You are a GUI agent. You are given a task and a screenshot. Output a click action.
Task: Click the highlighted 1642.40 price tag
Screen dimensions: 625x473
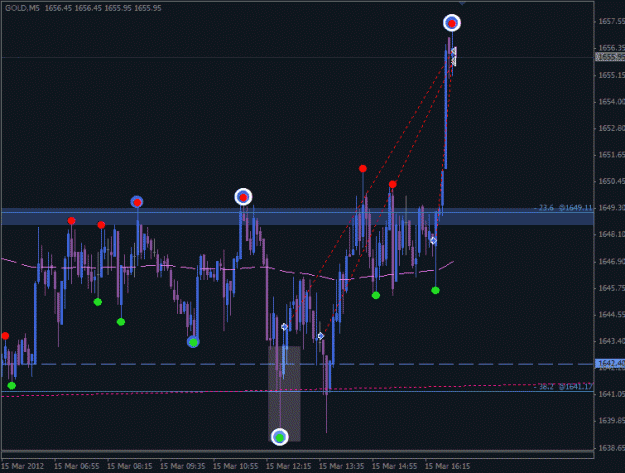pyautogui.click(x=610, y=363)
